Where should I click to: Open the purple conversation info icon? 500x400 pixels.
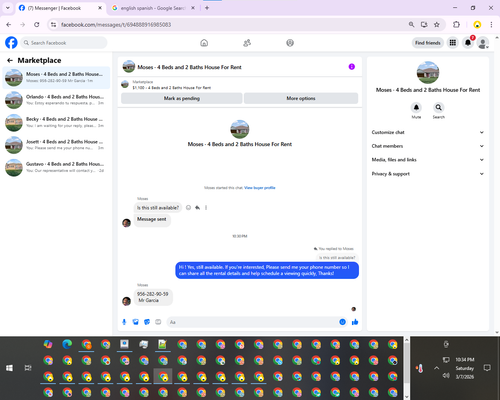tap(352, 67)
